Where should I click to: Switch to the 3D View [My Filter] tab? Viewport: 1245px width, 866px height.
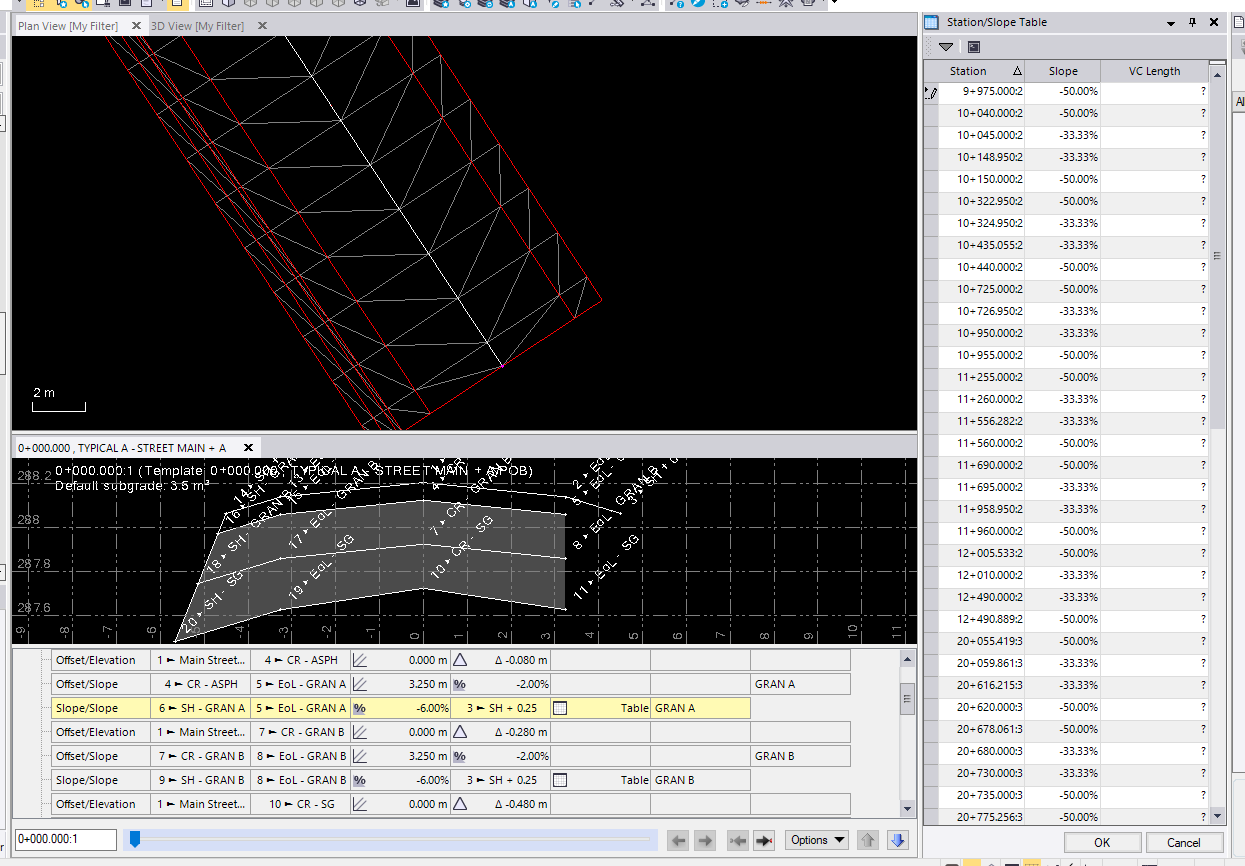pos(198,26)
